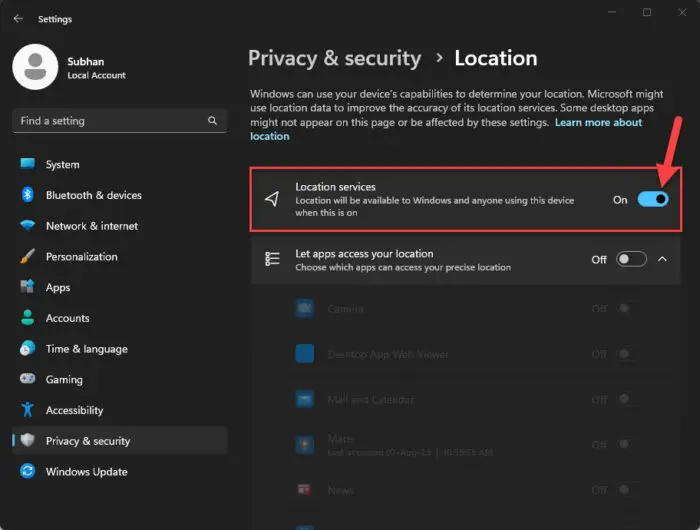Click the System monitor icon
This screenshot has height=530, width=700.
pyautogui.click(x=27, y=164)
